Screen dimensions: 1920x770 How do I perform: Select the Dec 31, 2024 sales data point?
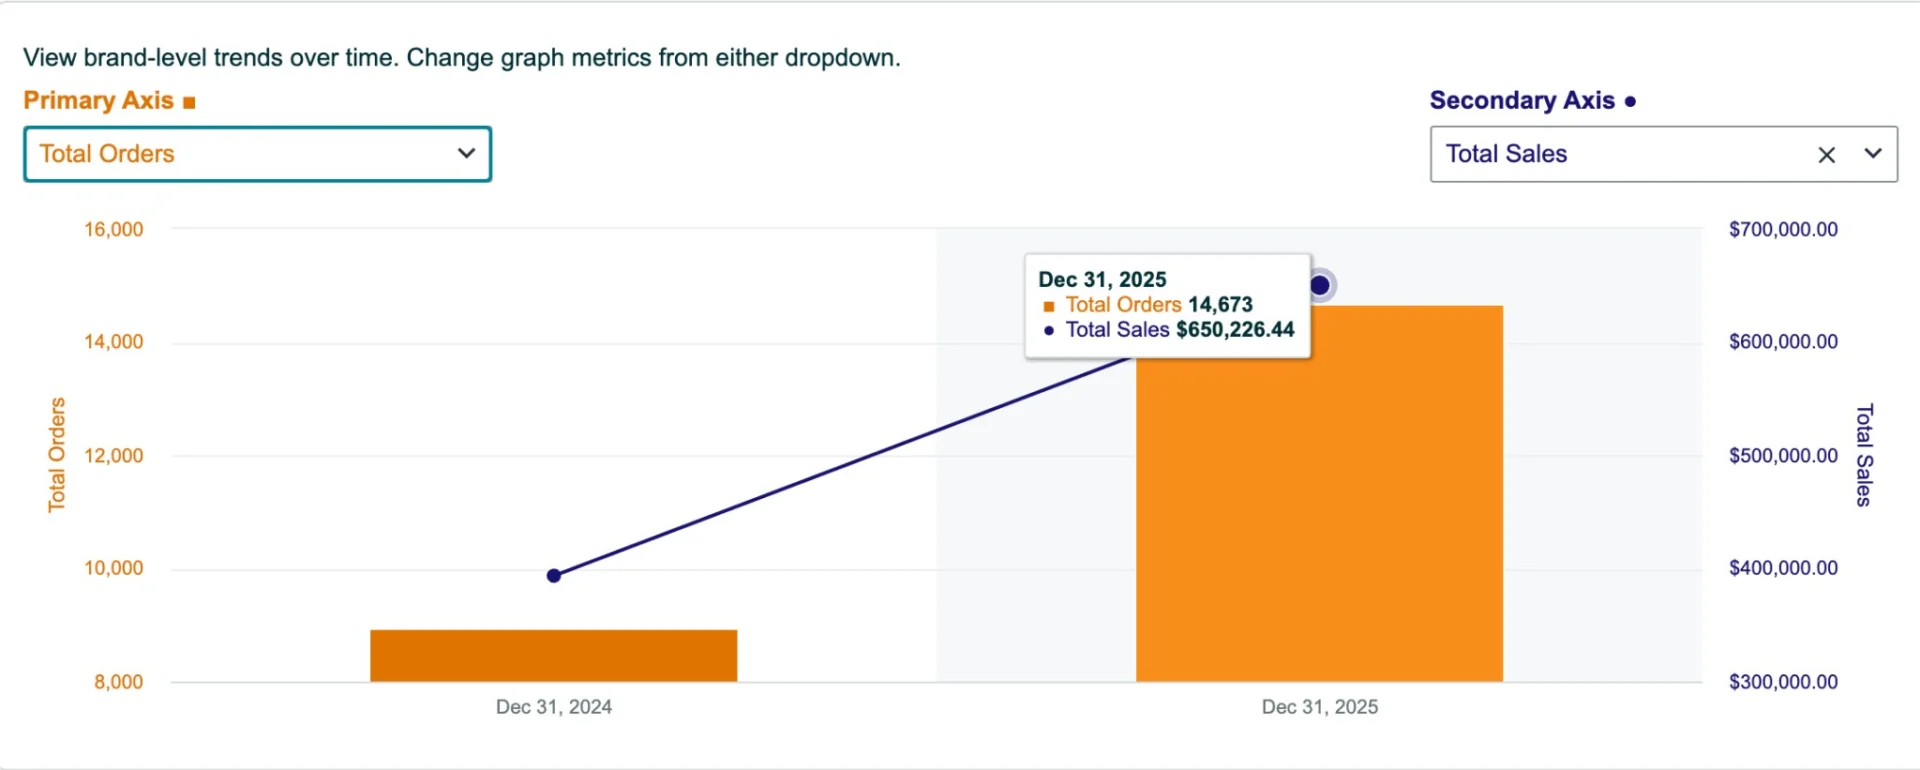click(554, 575)
